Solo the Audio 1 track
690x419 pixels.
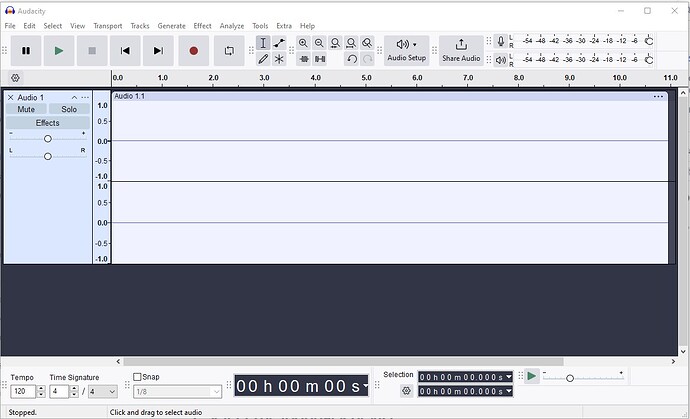click(69, 109)
